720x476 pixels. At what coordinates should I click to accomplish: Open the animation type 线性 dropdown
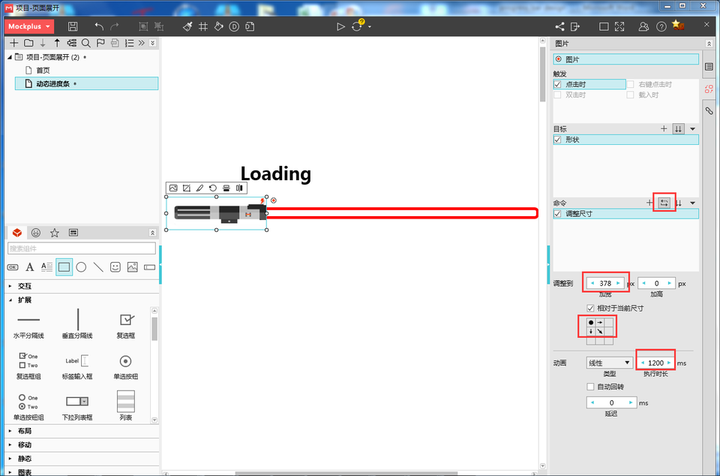[609, 363]
